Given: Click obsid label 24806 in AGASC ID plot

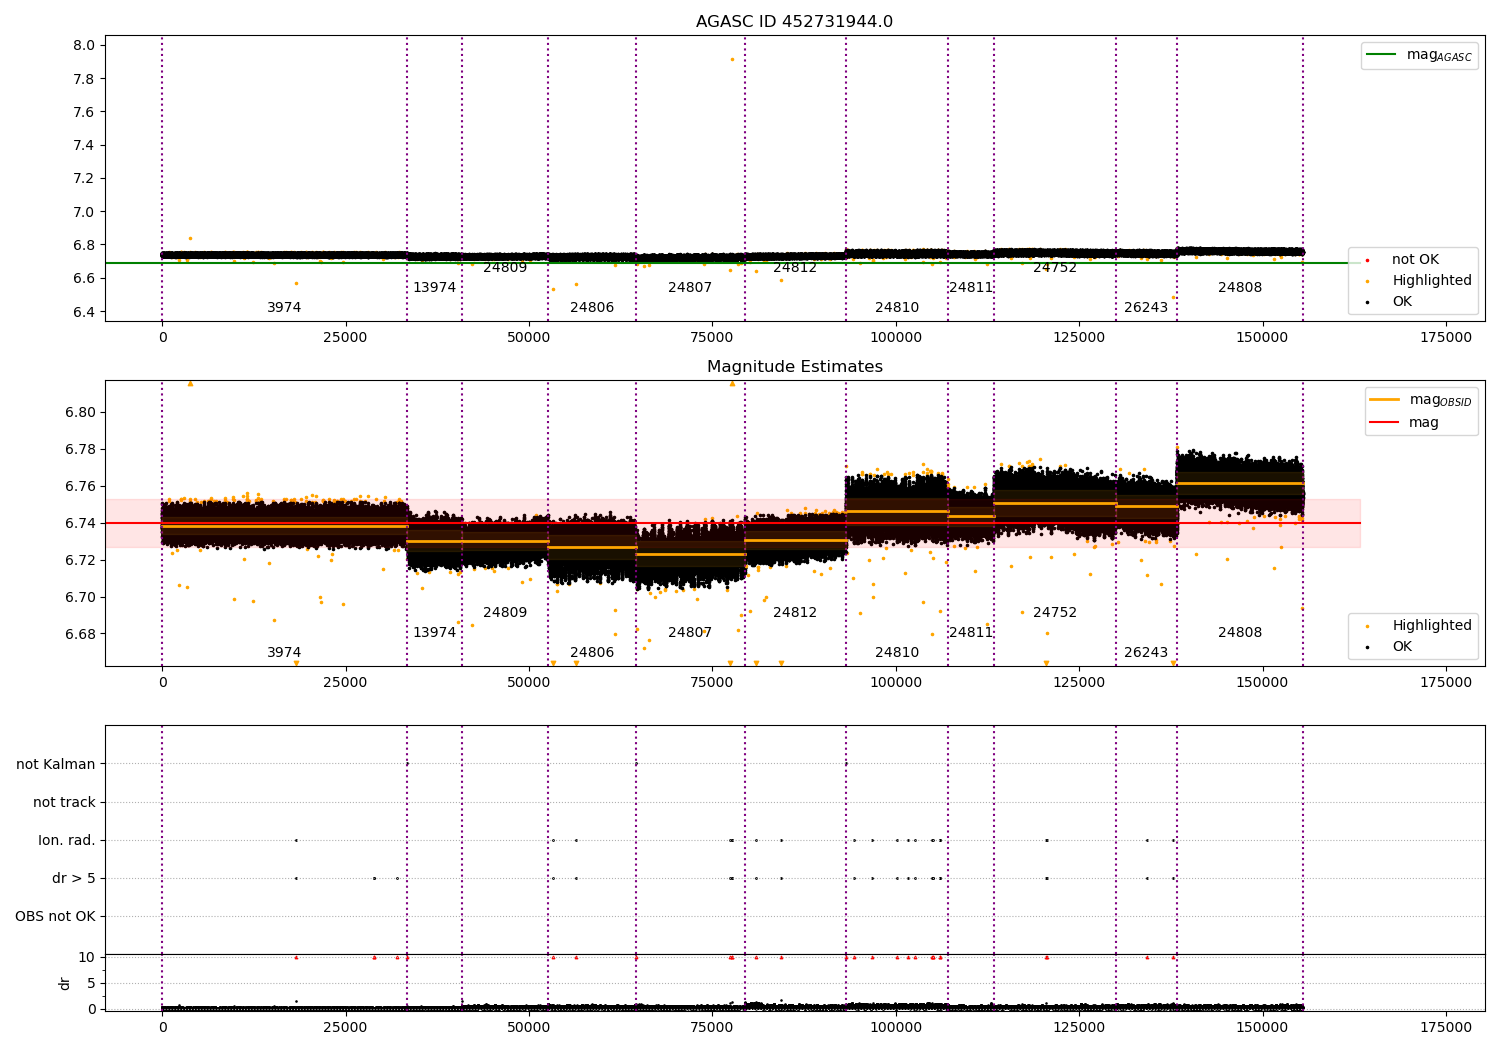Looking at the screenshot, I should click(x=592, y=307).
